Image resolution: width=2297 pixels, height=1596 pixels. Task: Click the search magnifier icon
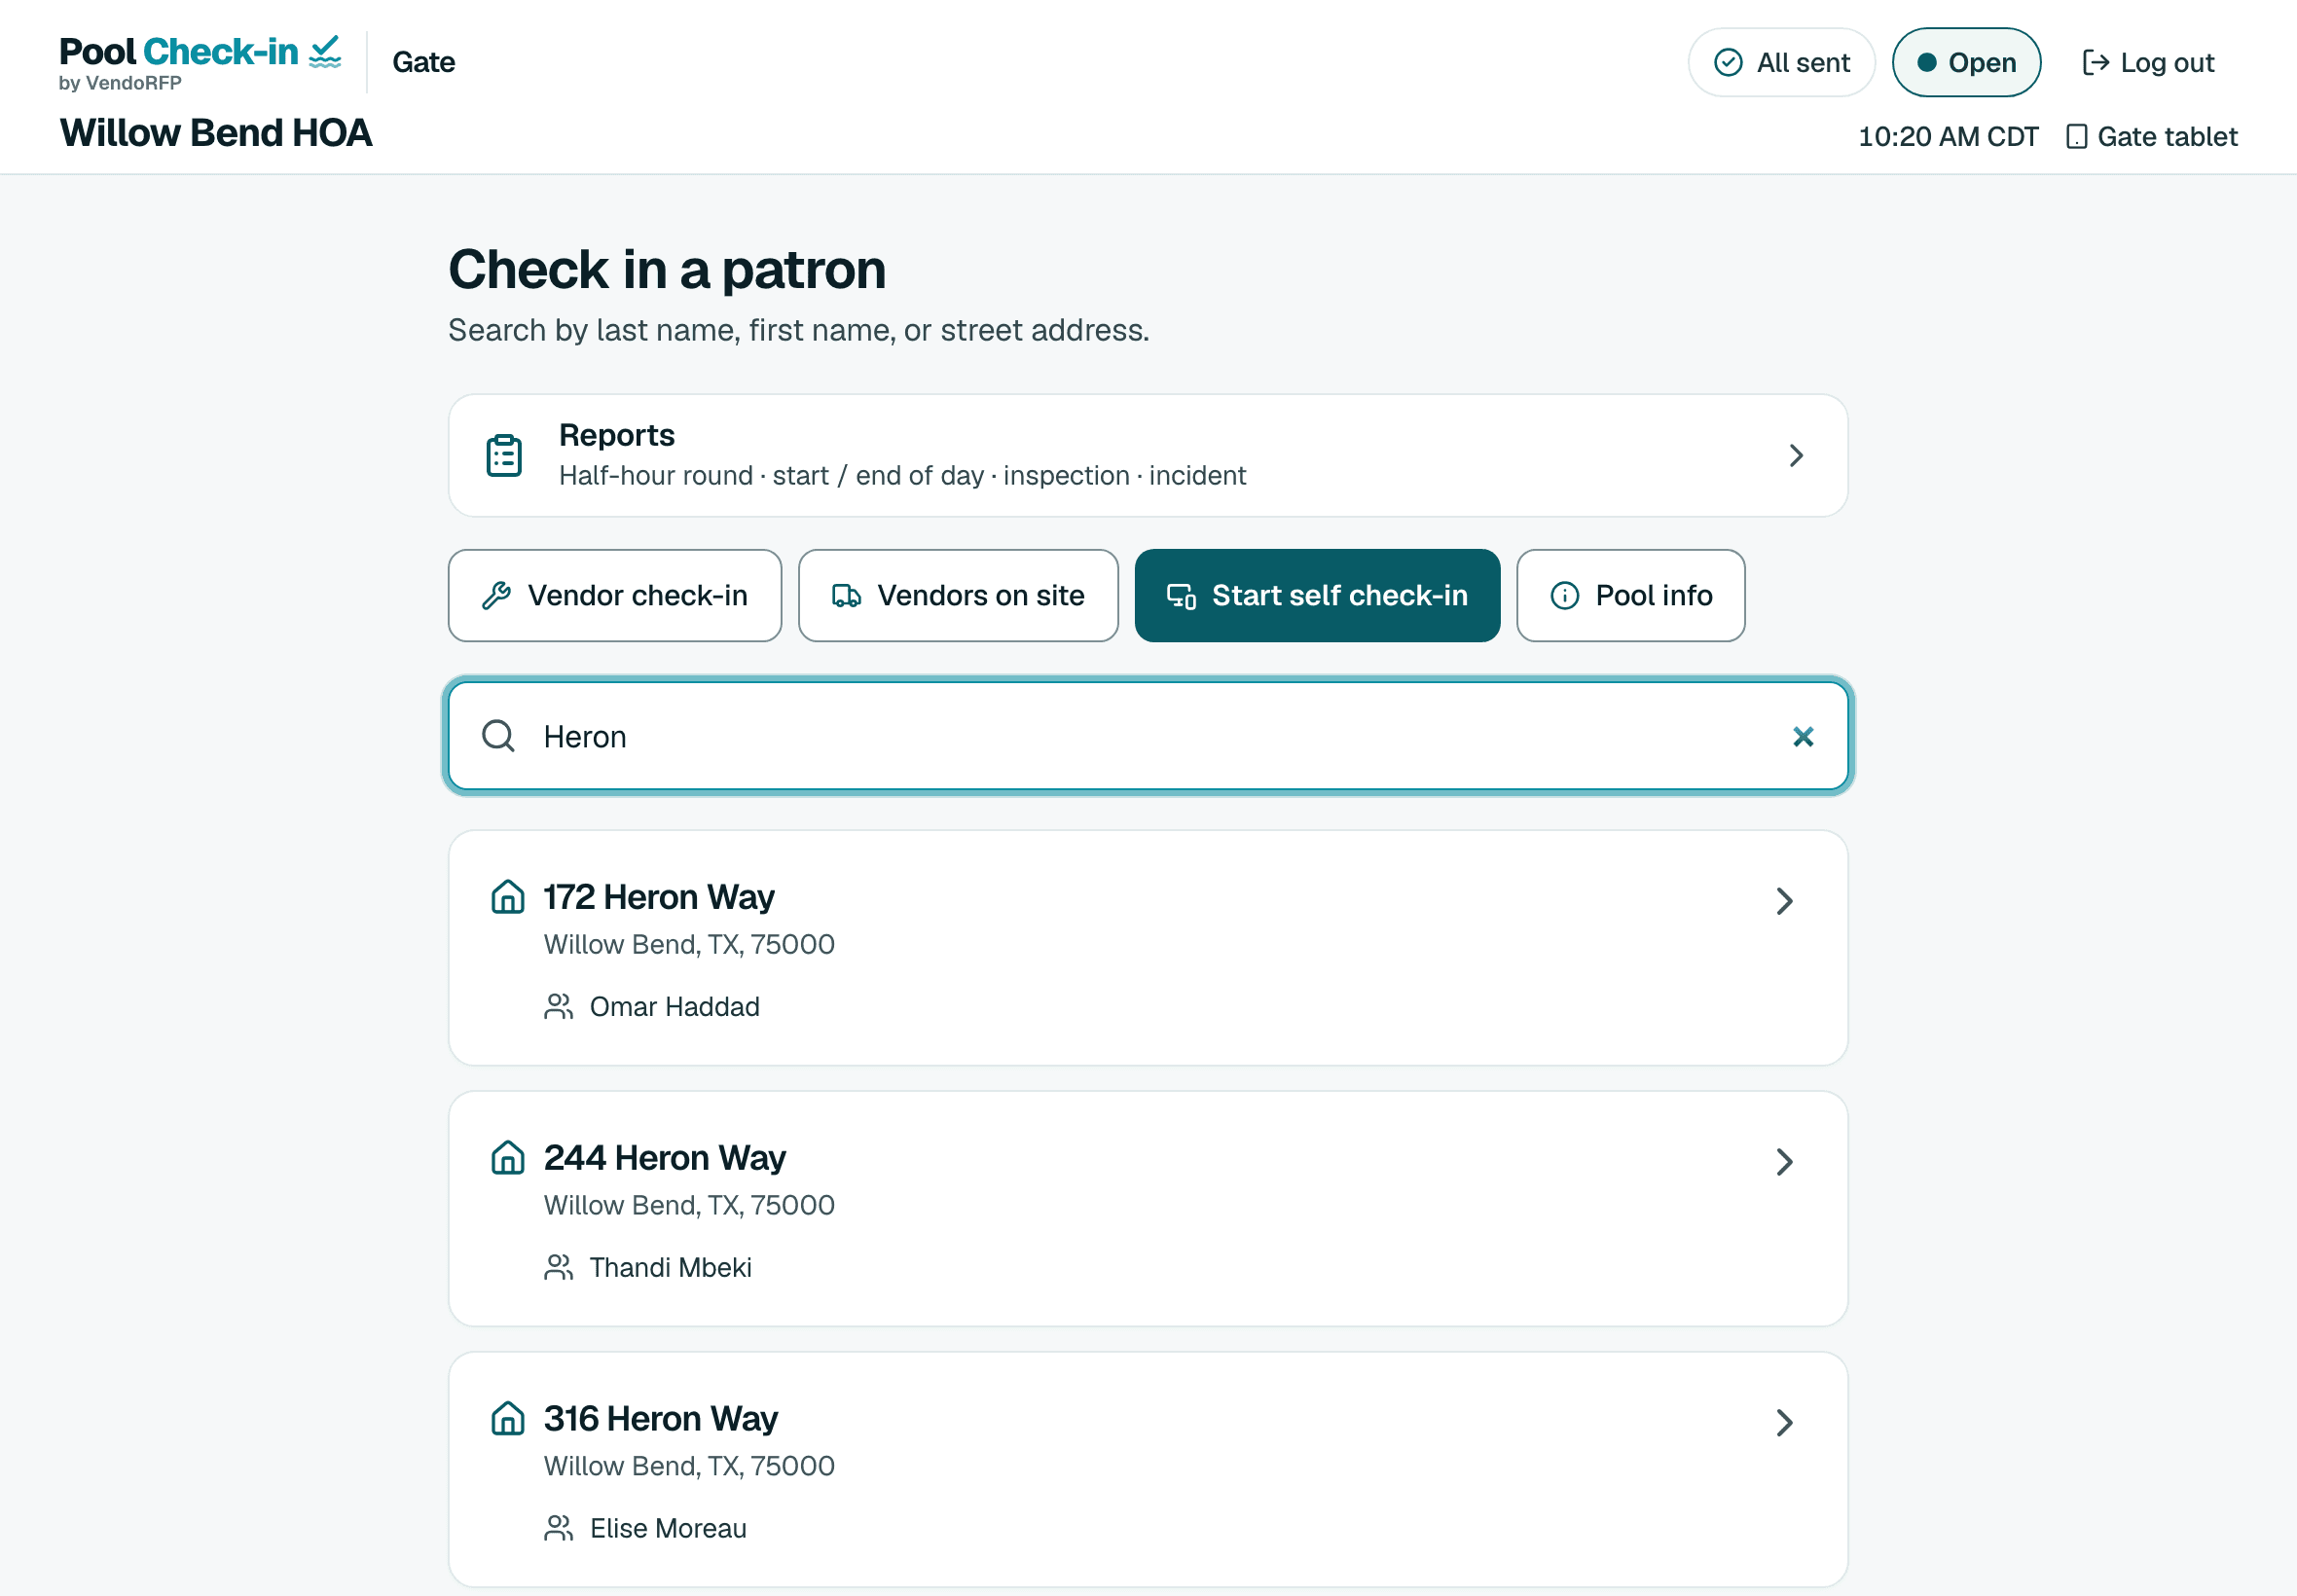[498, 737]
